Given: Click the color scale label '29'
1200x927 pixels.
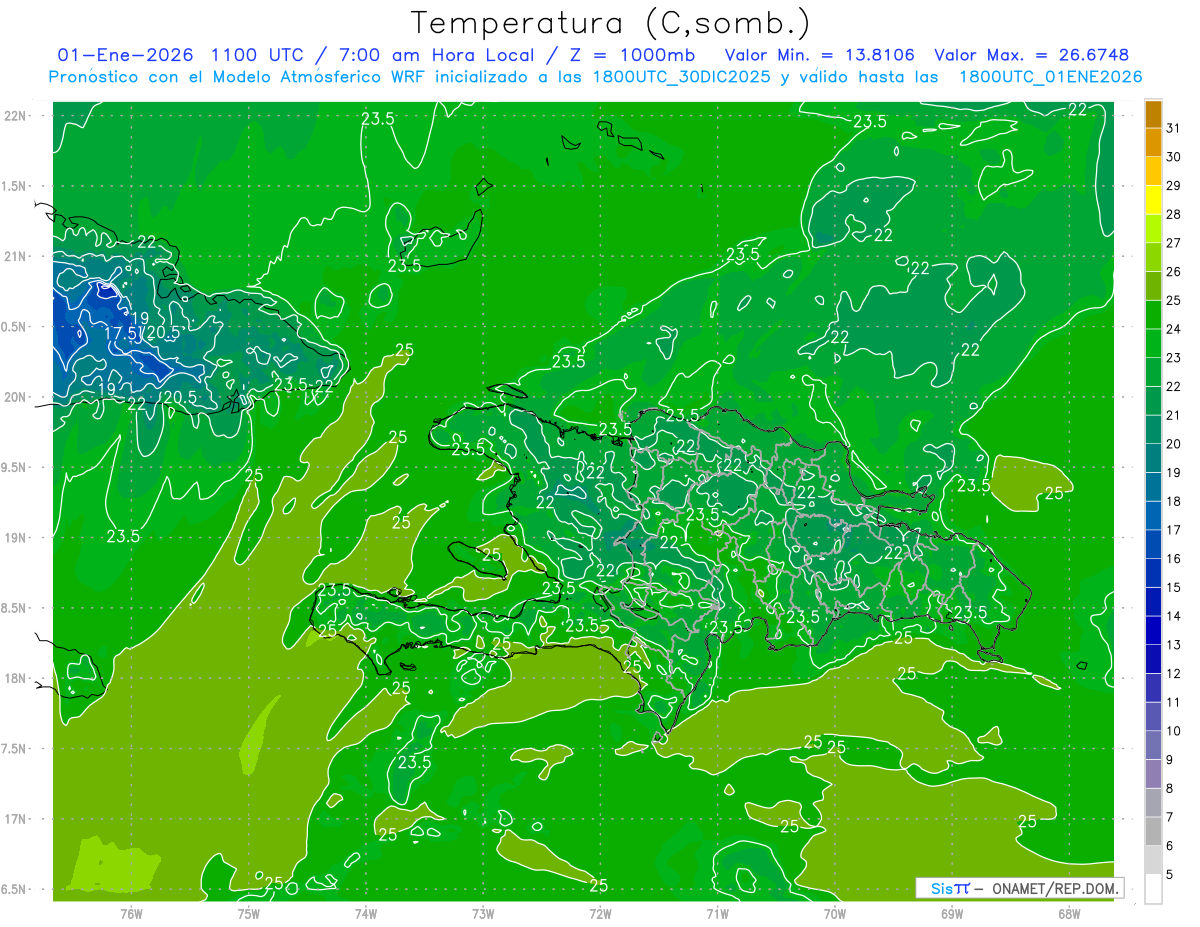Looking at the screenshot, I should (x=1174, y=185).
